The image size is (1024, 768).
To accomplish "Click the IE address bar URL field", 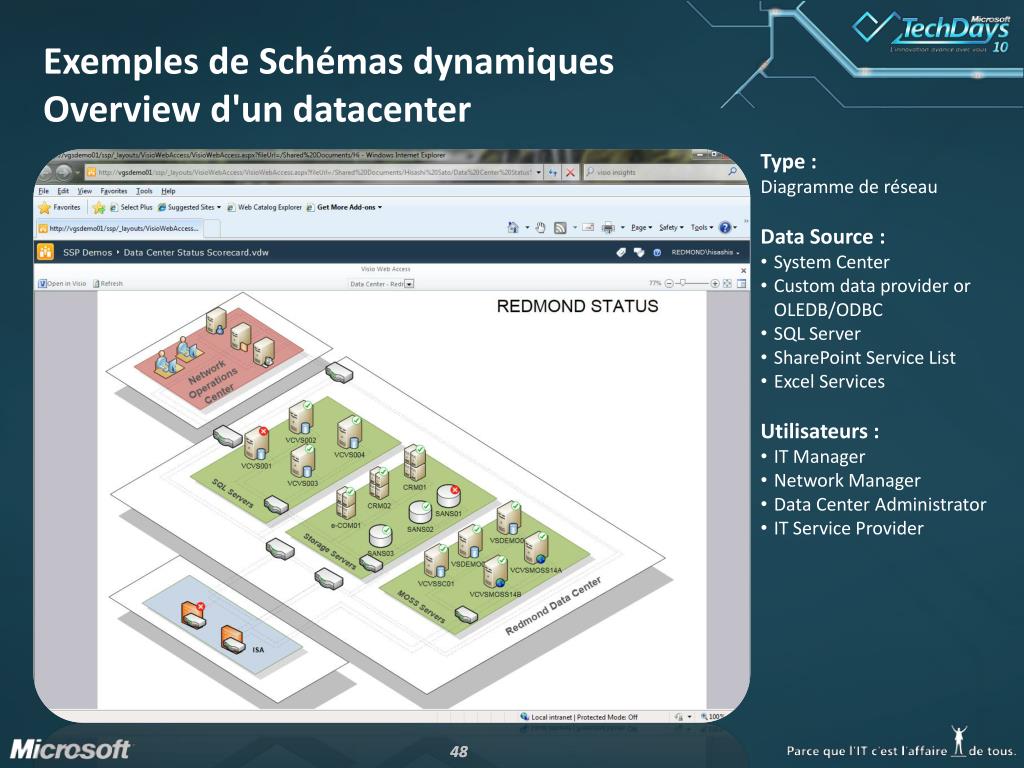I will click(314, 172).
